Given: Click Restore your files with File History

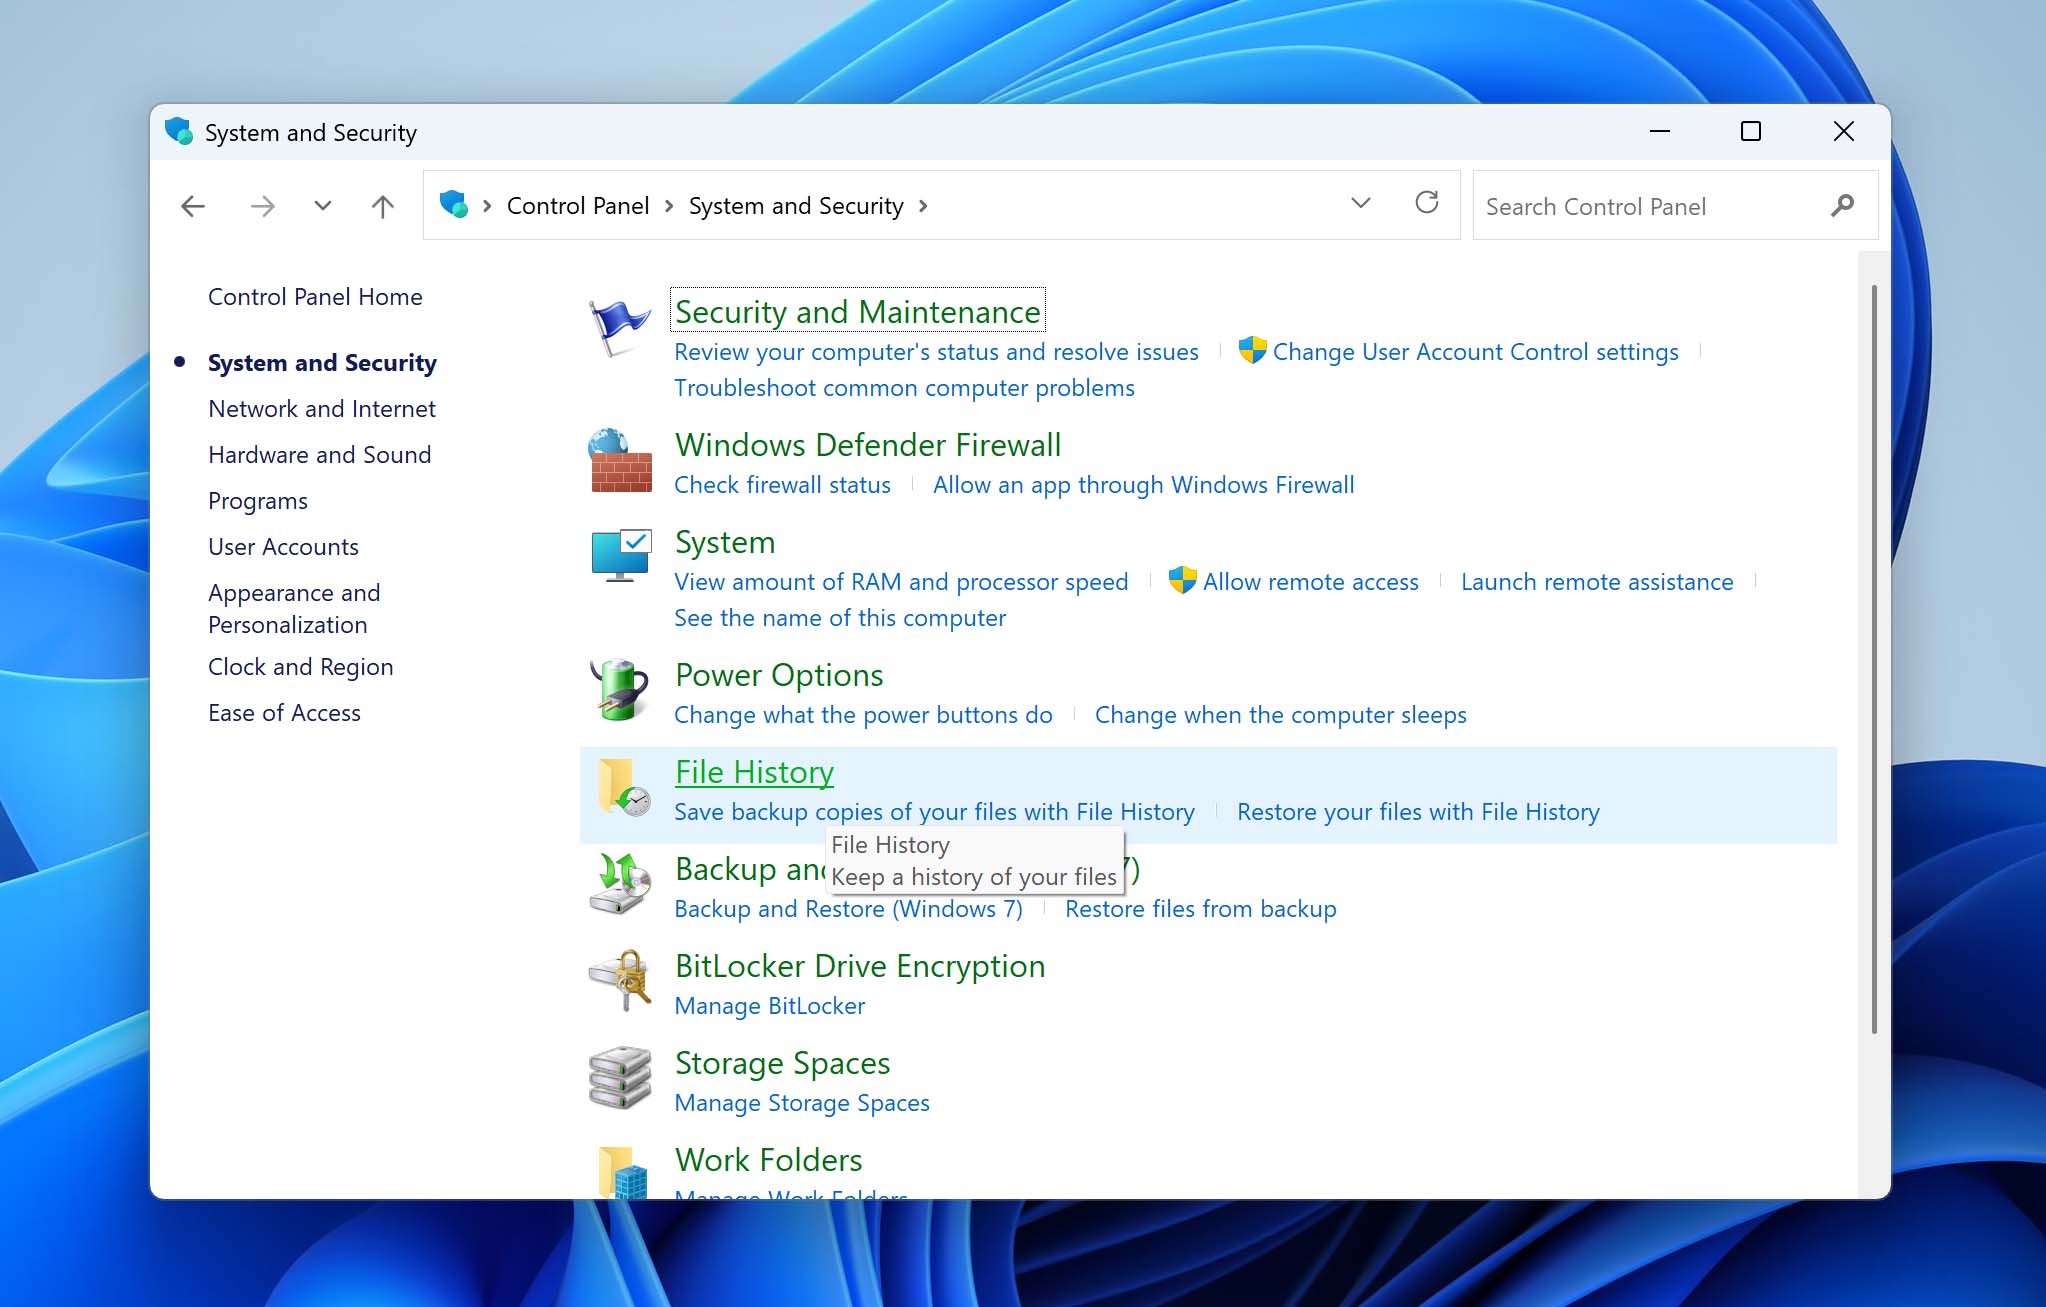Looking at the screenshot, I should click(x=1418, y=812).
